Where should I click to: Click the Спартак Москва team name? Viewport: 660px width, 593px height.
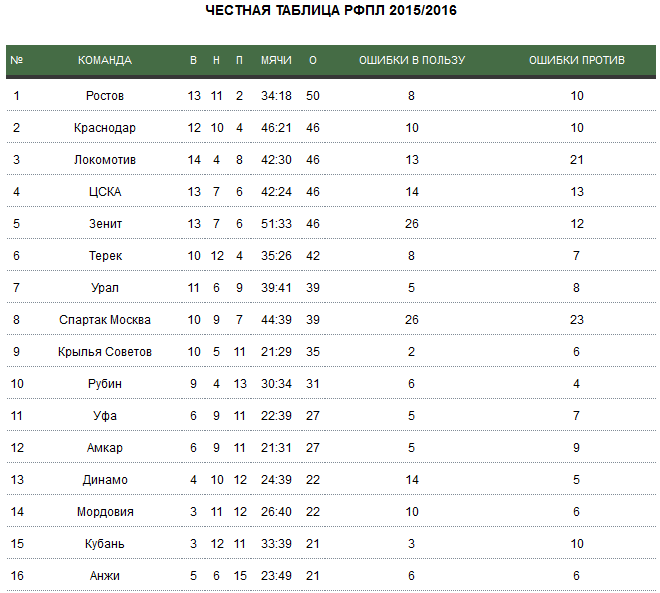click(x=105, y=319)
